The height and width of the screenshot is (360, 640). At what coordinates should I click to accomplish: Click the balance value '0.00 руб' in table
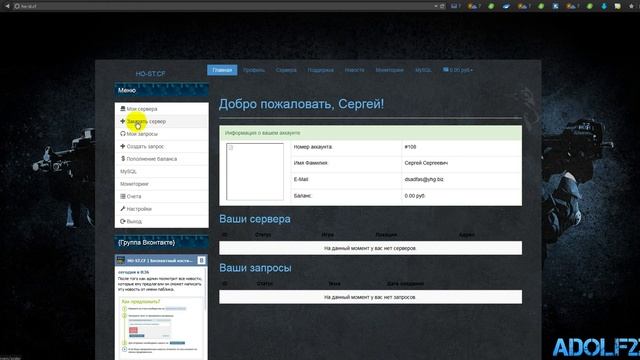(415, 196)
